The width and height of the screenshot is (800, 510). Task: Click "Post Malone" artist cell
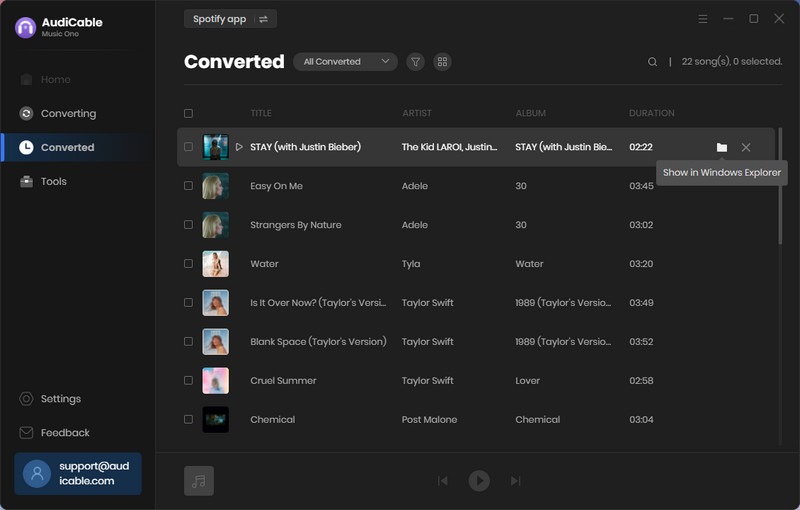[429, 420]
